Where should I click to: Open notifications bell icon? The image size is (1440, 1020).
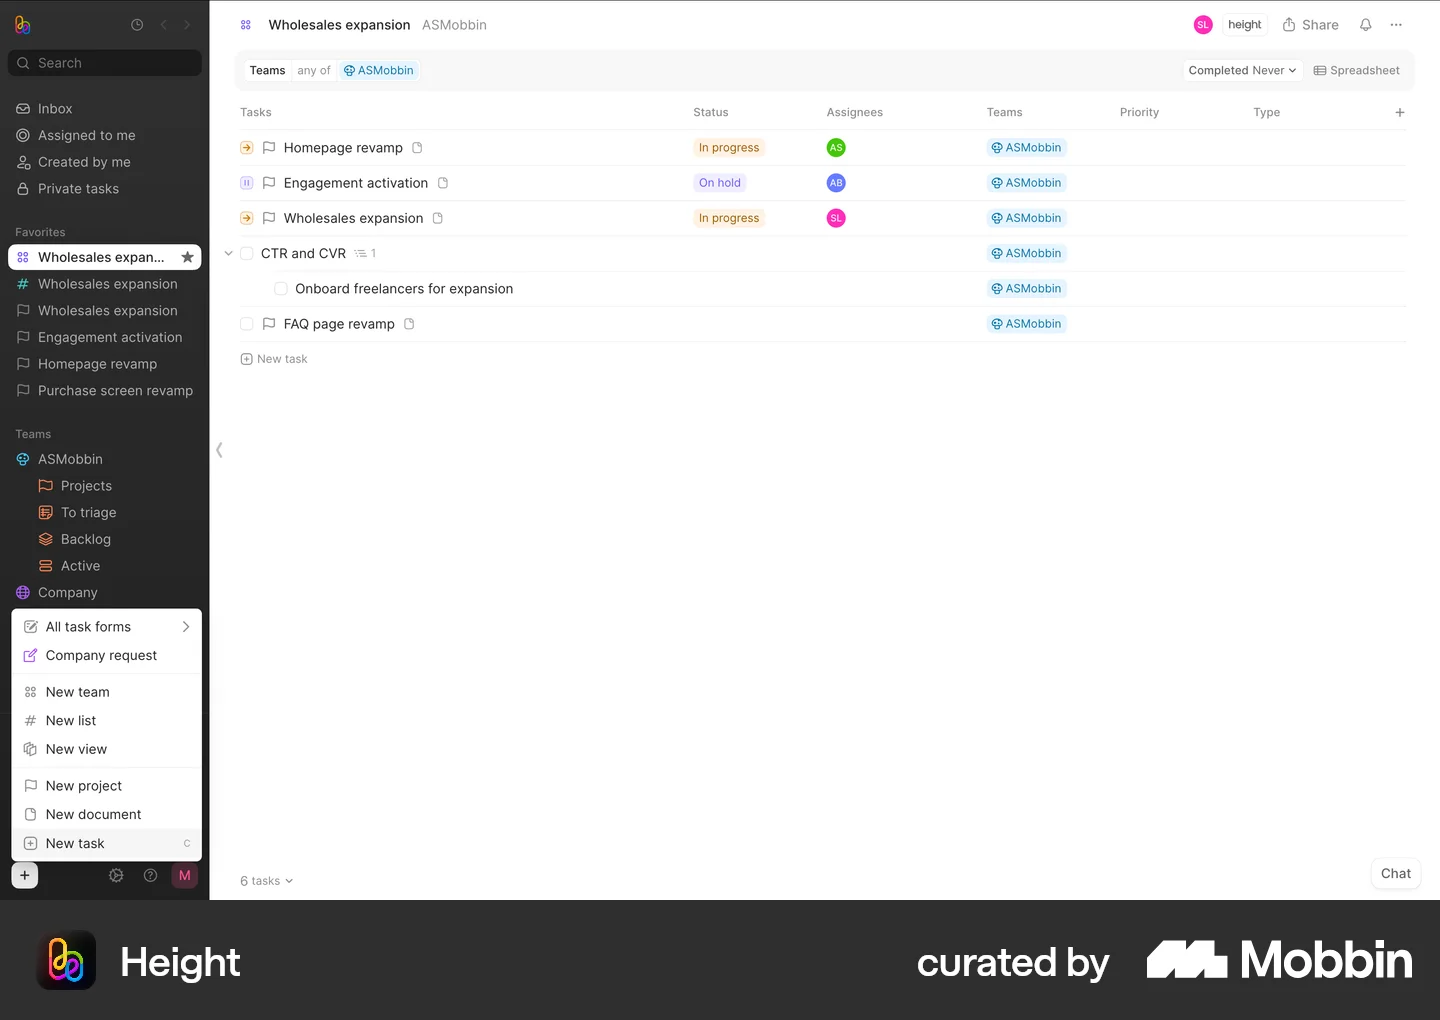click(x=1365, y=25)
